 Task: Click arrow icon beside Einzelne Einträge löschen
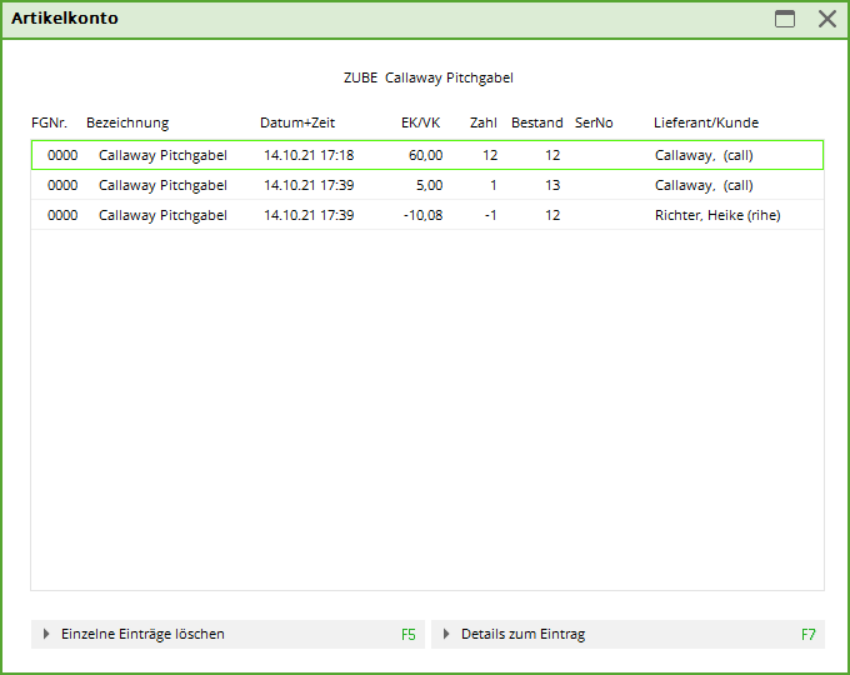pyautogui.click(x=47, y=634)
